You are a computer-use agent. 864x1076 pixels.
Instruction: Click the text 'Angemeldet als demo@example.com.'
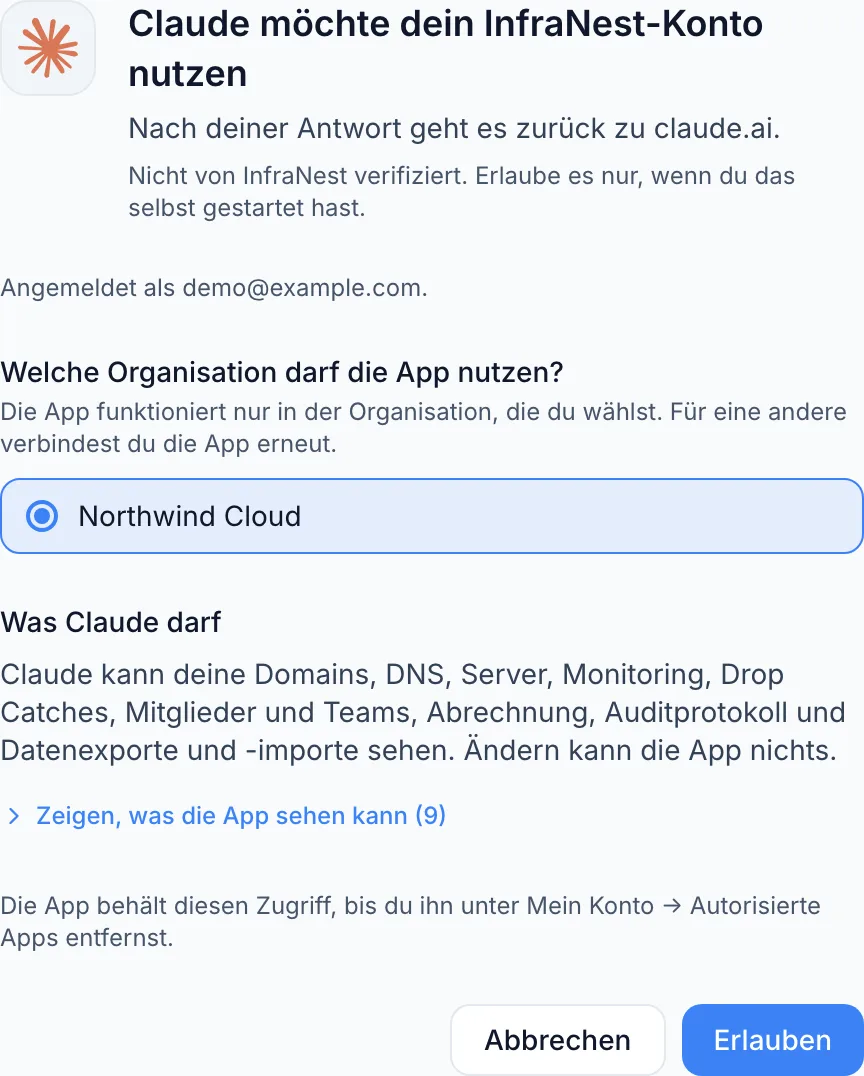coord(214,288)
